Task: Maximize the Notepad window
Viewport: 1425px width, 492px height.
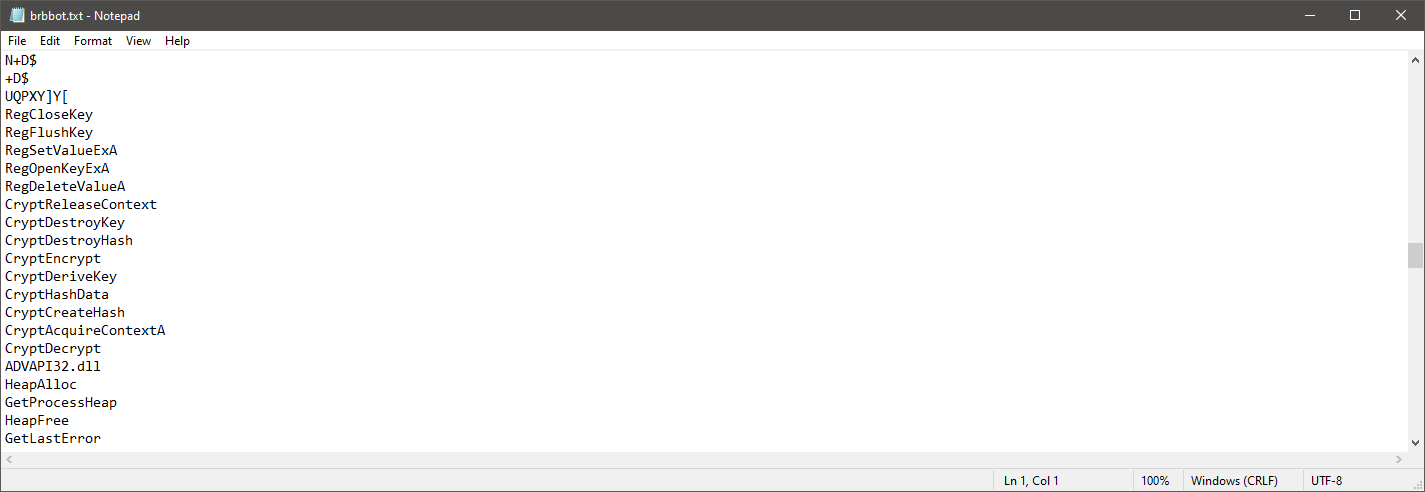Action: 1355,15
